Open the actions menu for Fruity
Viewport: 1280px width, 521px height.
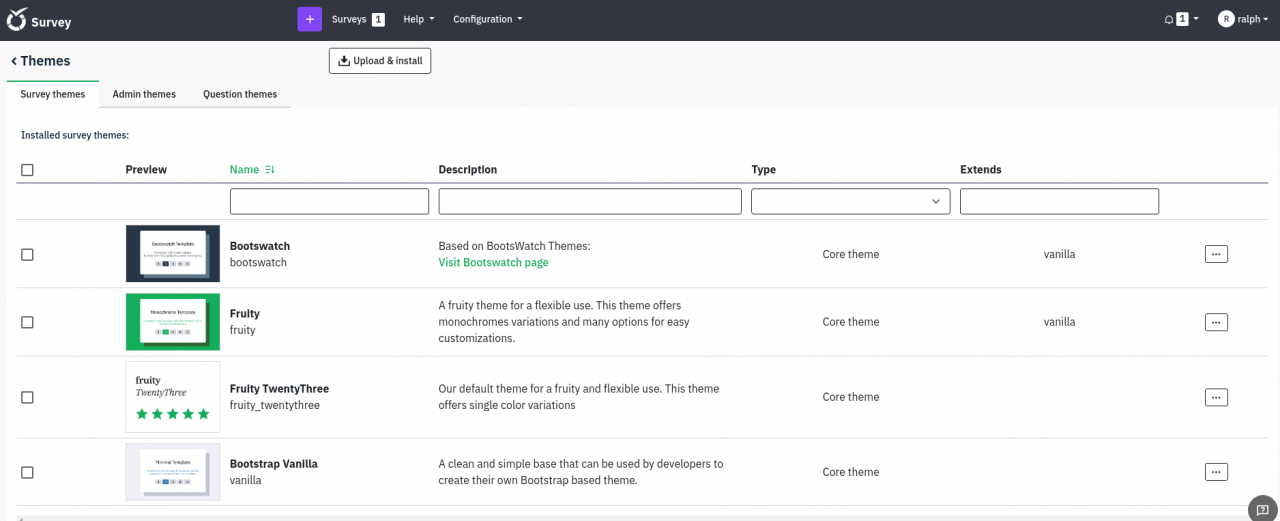coord(1216,322)
